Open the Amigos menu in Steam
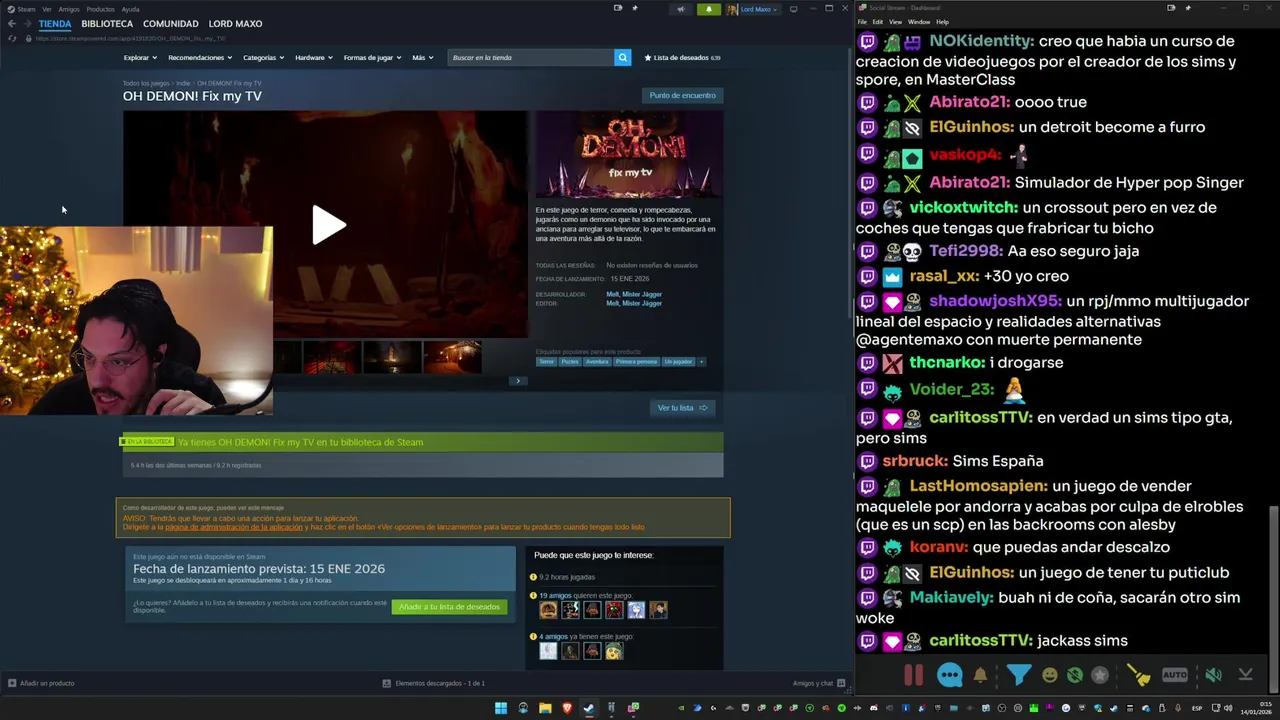The width and height of the screenshot is (1280, 720). tap(69, 9)
